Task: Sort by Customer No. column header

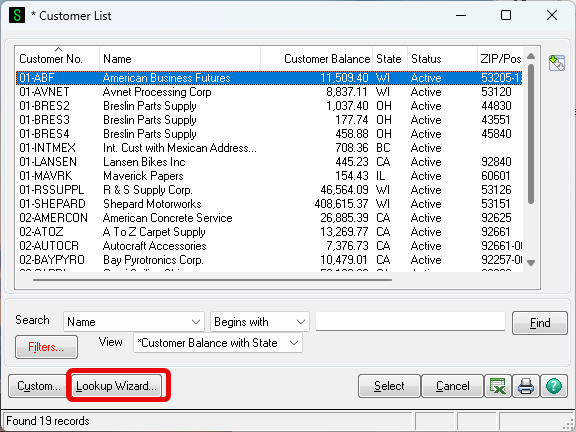Action: point(57,58)
